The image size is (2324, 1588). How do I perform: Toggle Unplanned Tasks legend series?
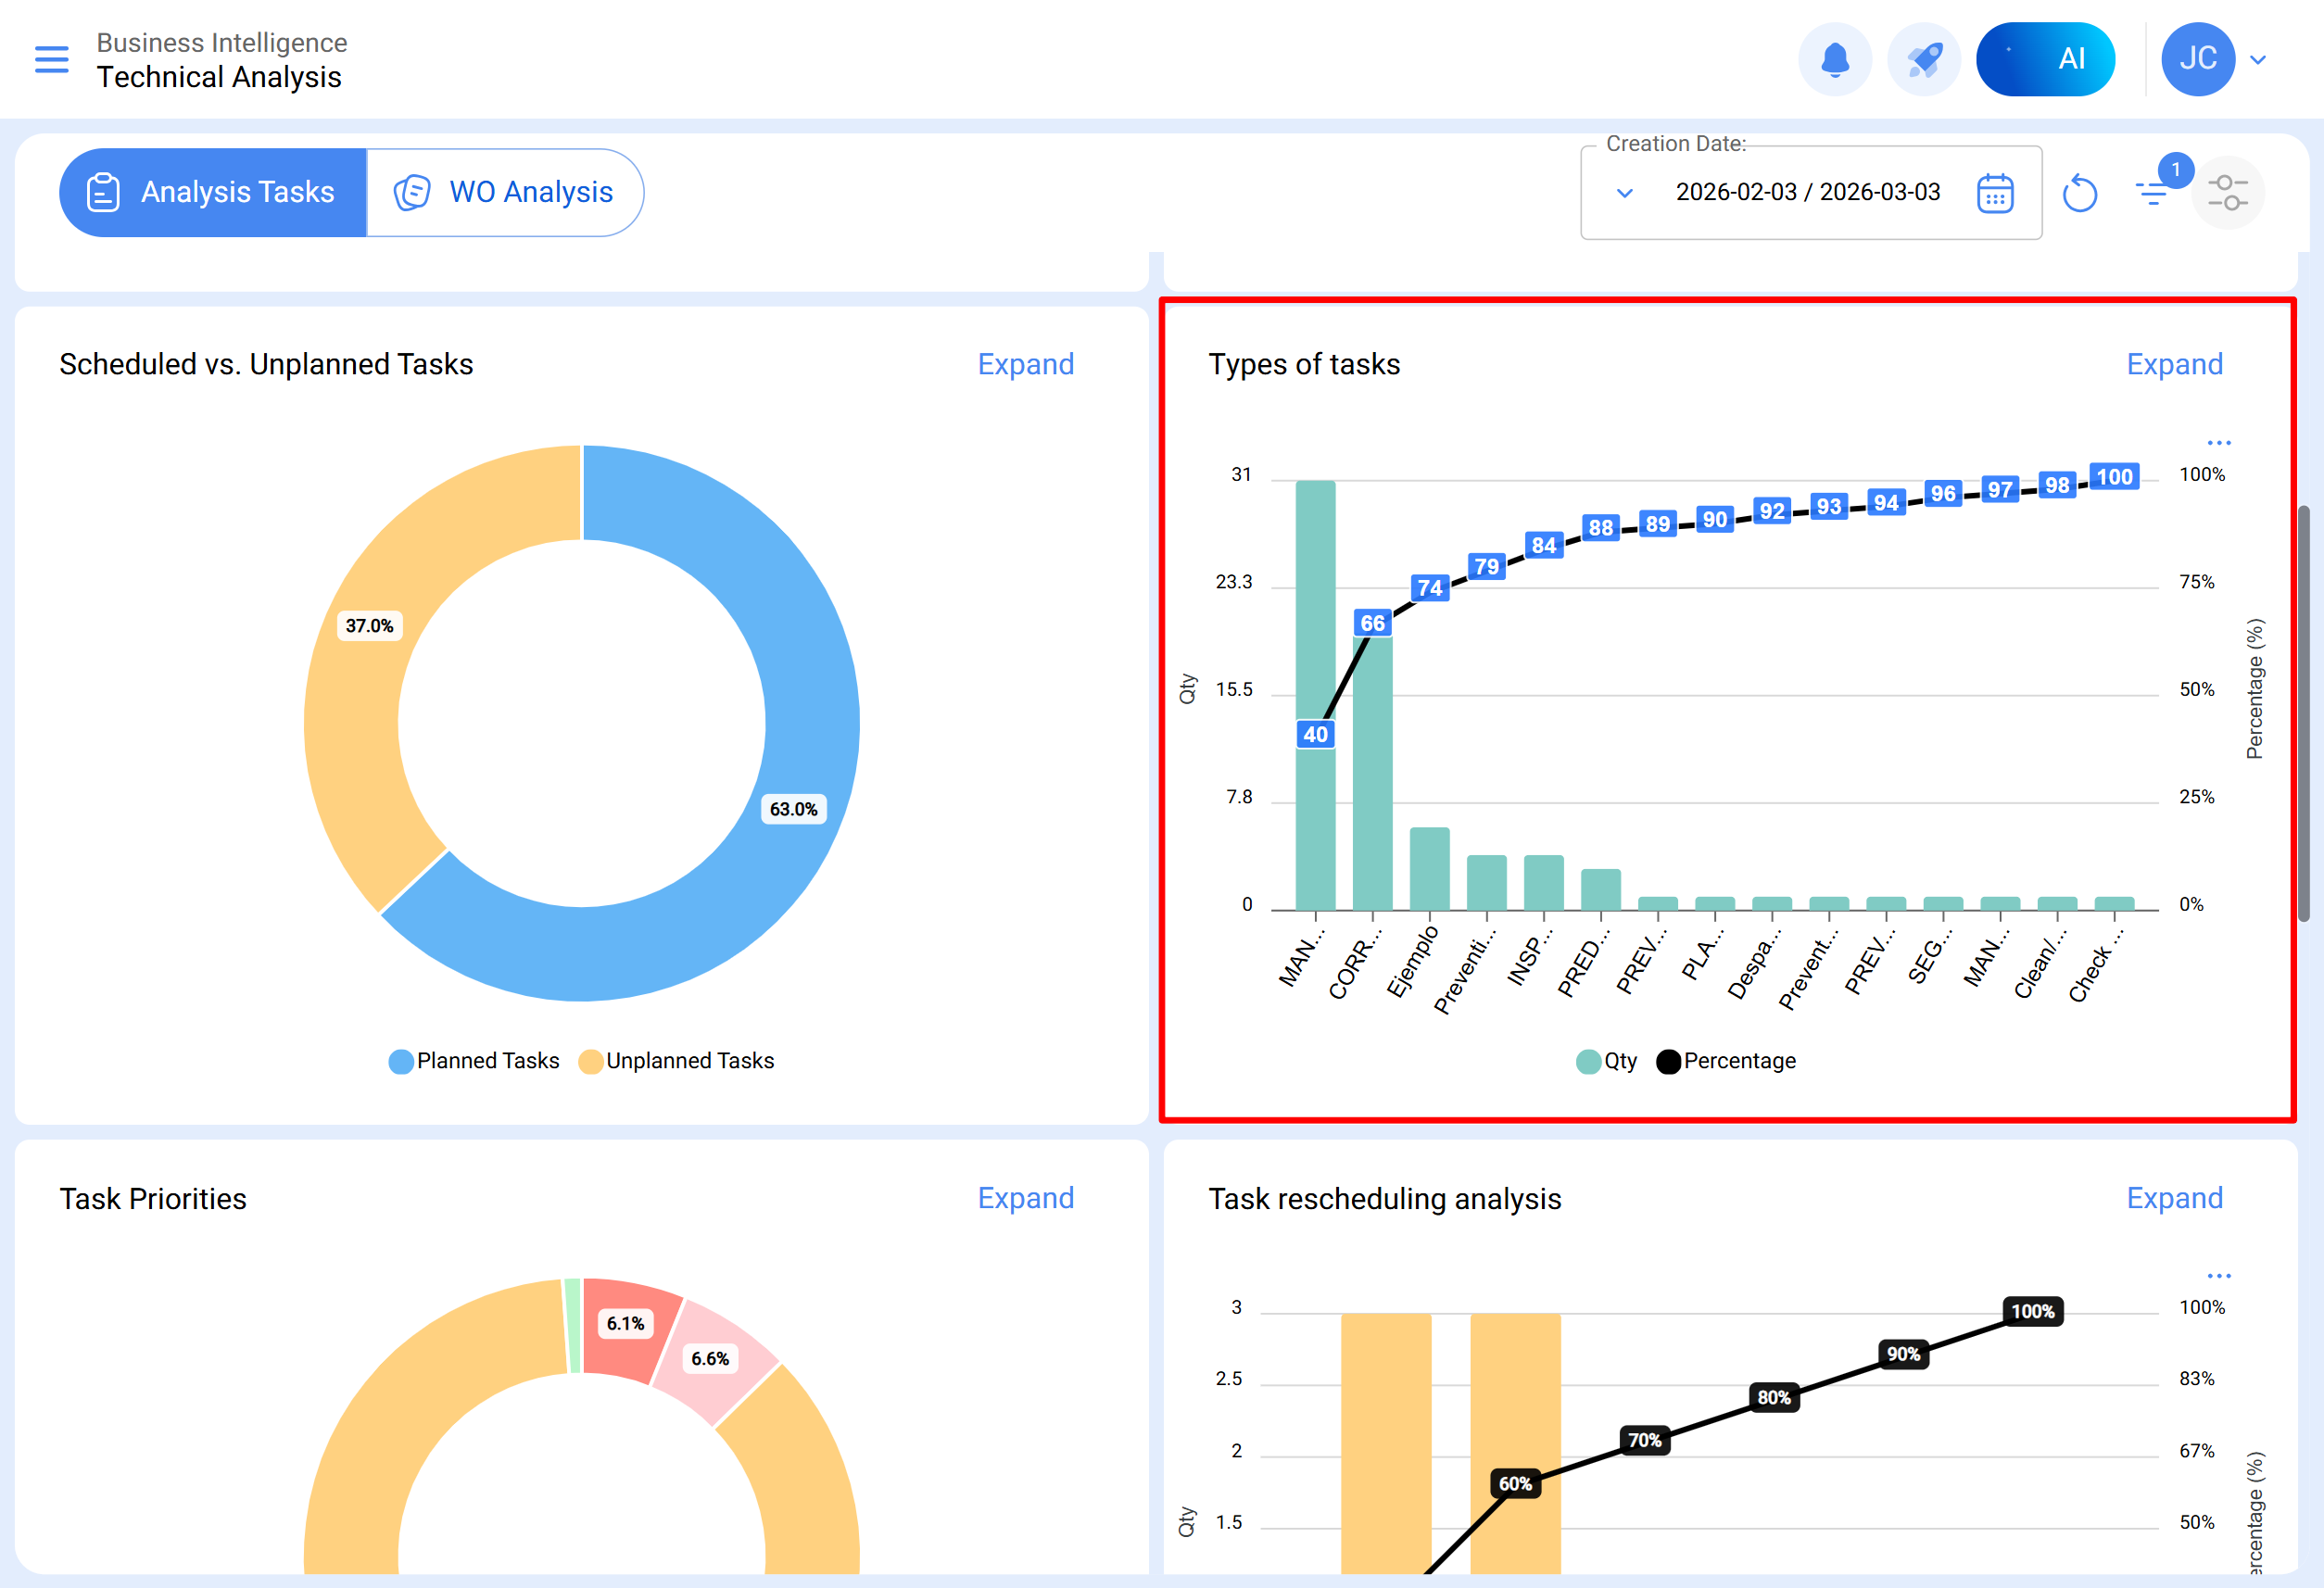677,1060
